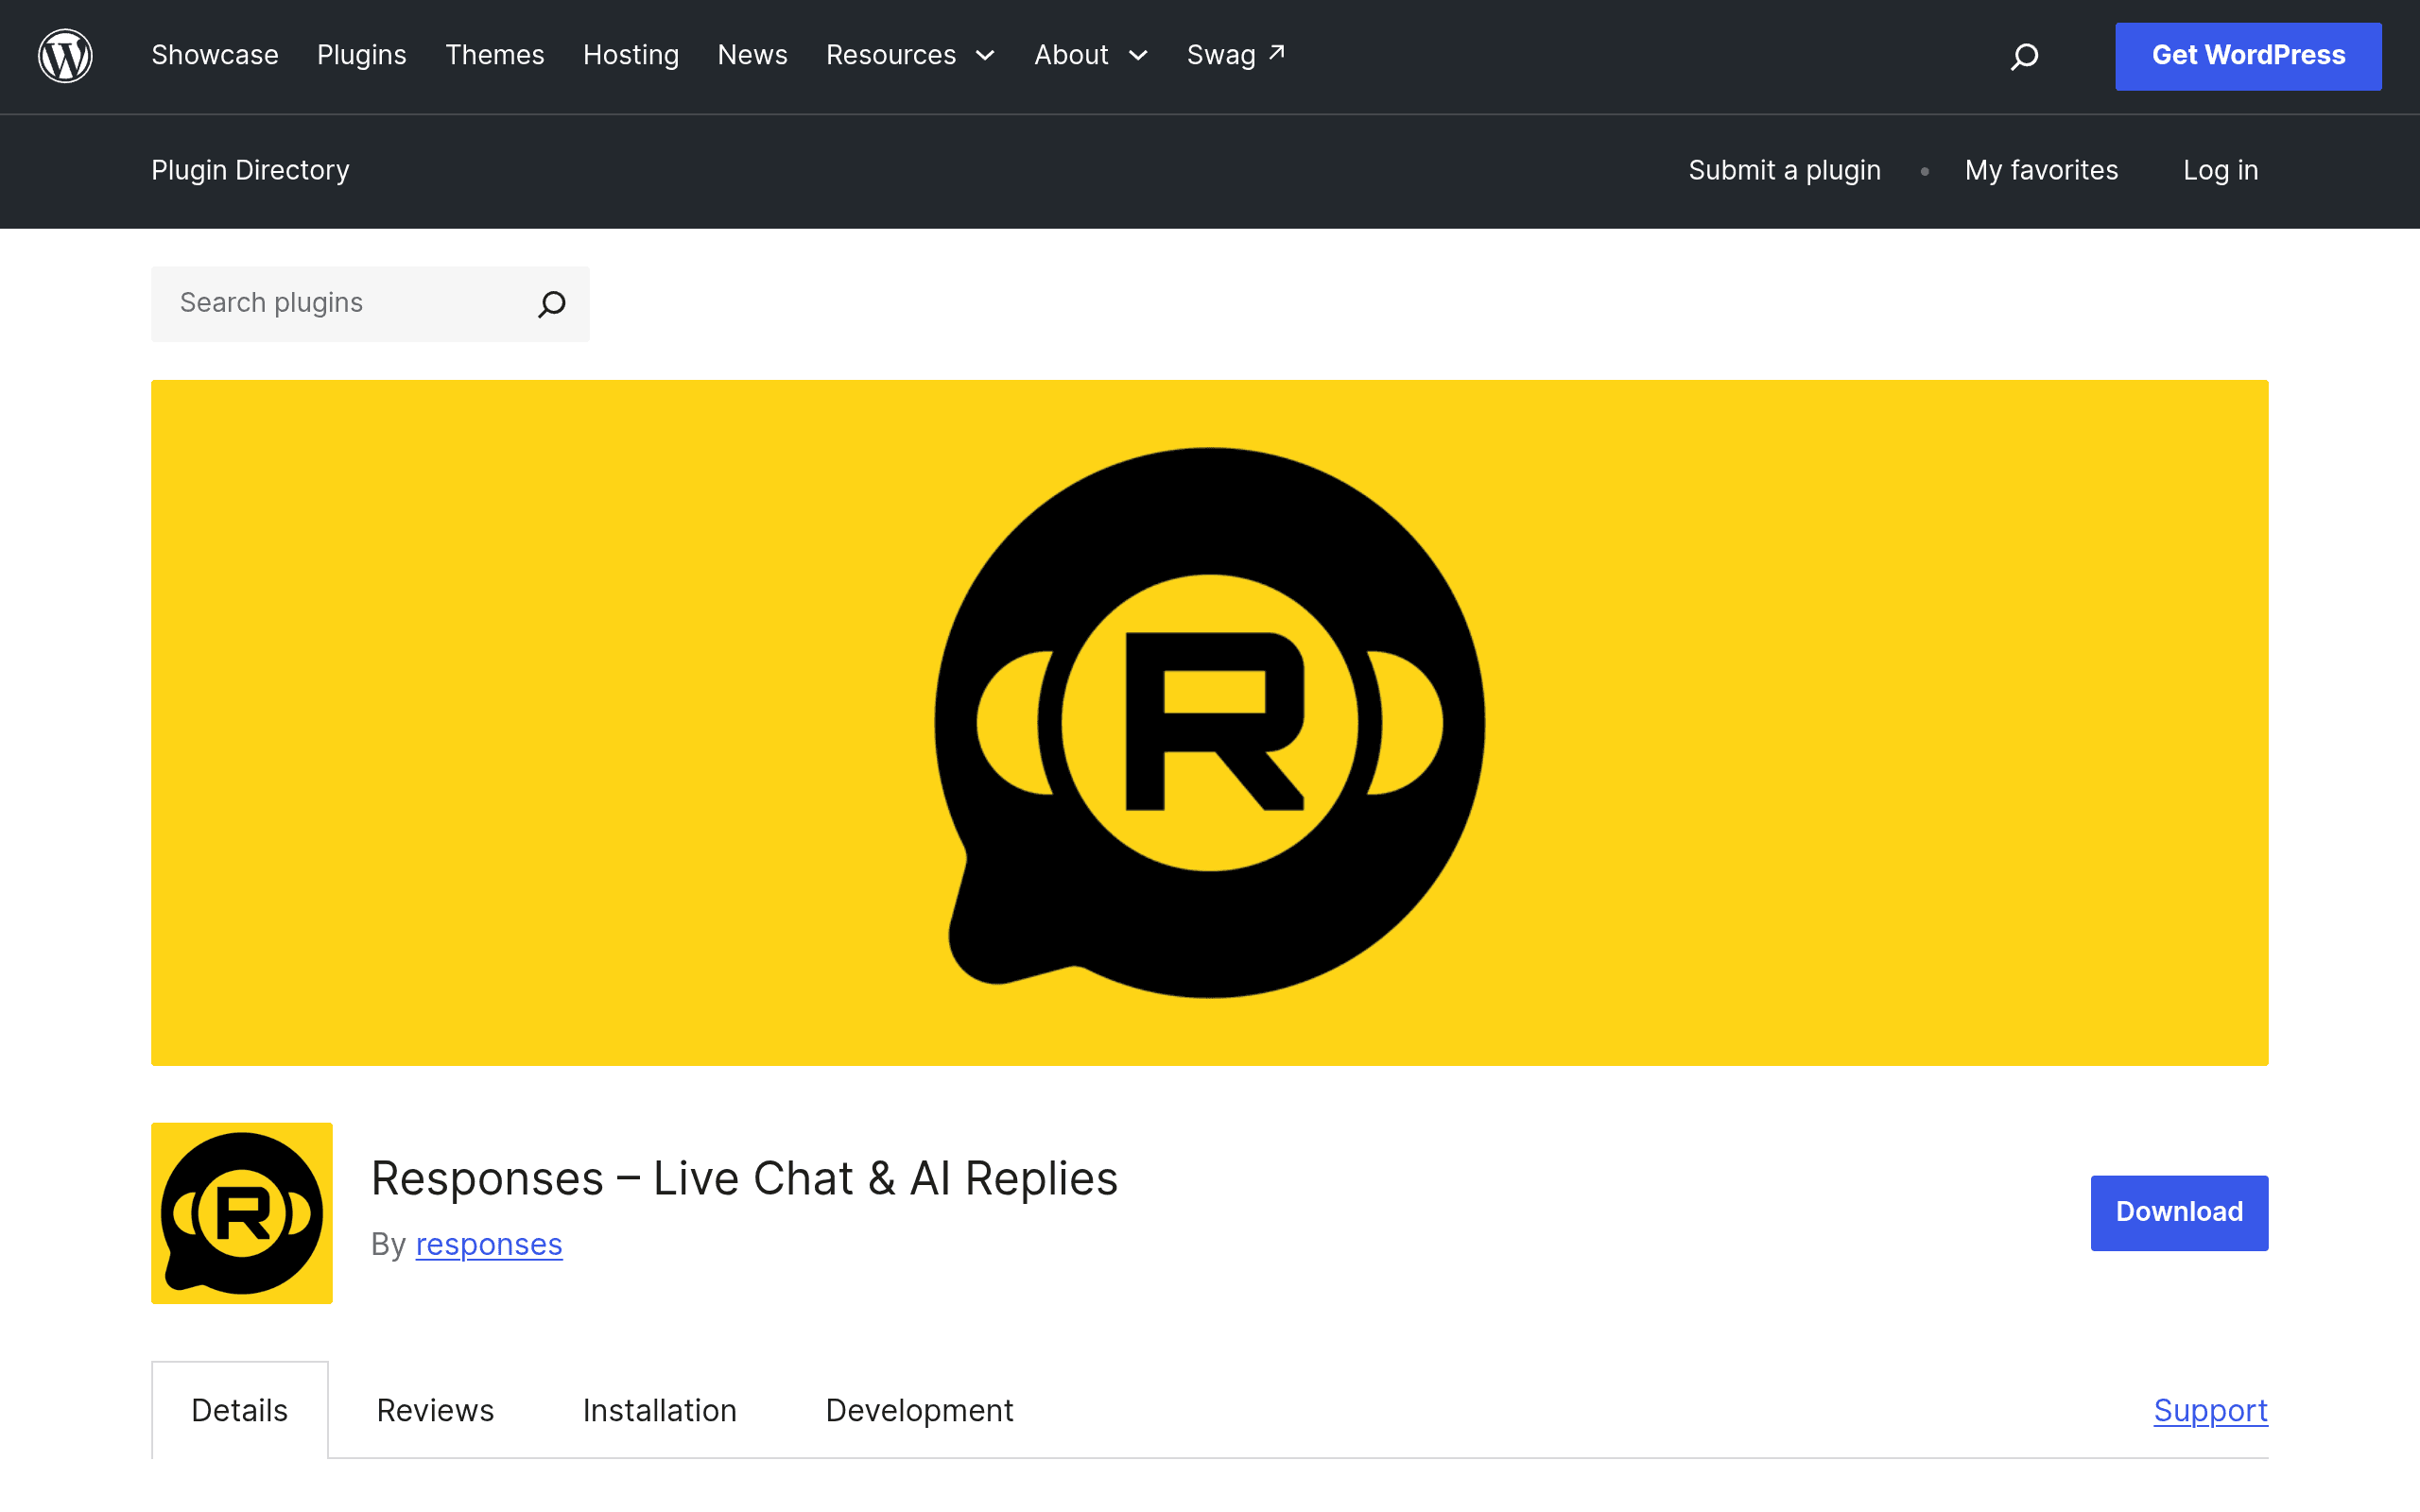Expand the About dropdown menu
This screenshot has width=2420, height=1512.
(x=1091, y=55)
